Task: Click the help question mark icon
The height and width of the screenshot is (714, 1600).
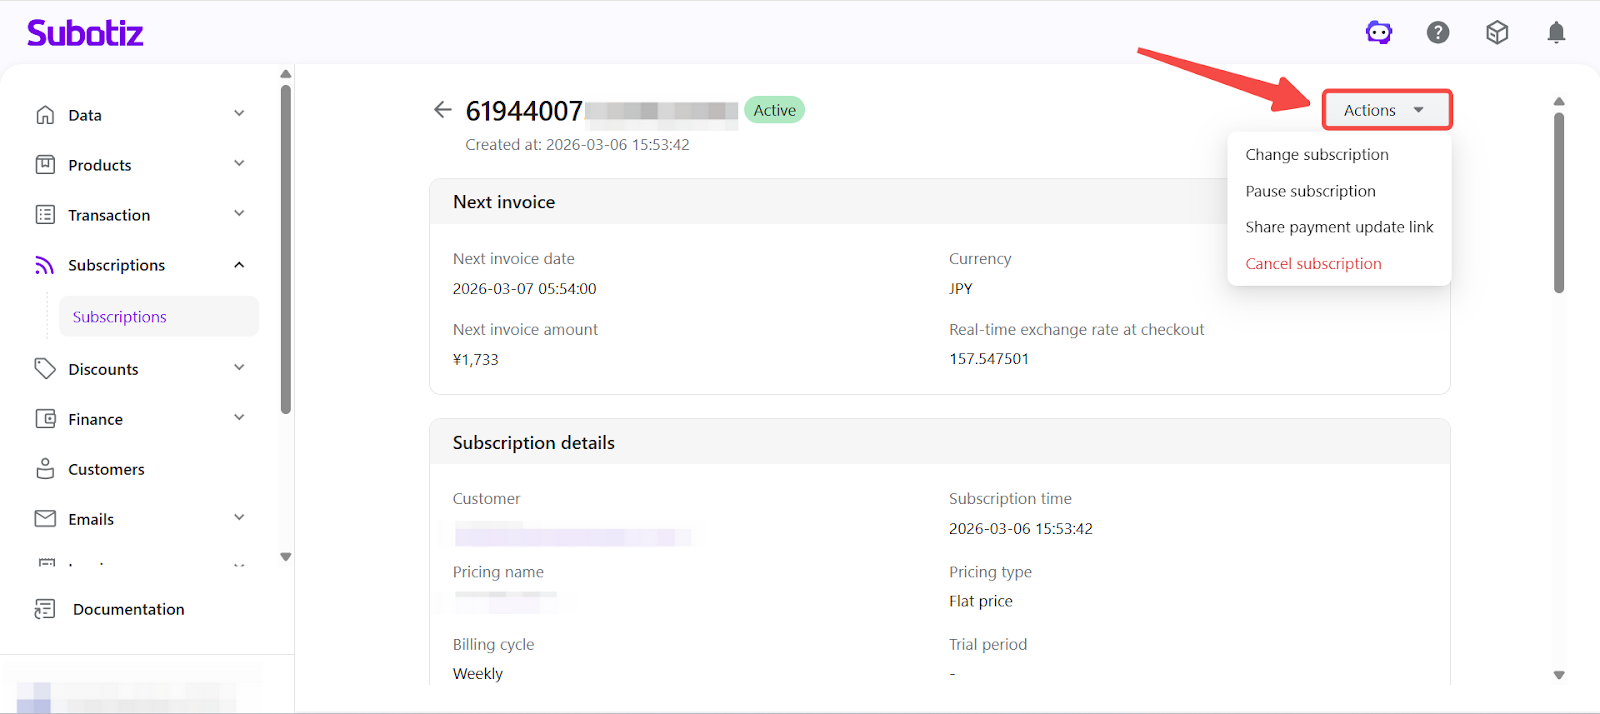Action: coord(1438,33)
